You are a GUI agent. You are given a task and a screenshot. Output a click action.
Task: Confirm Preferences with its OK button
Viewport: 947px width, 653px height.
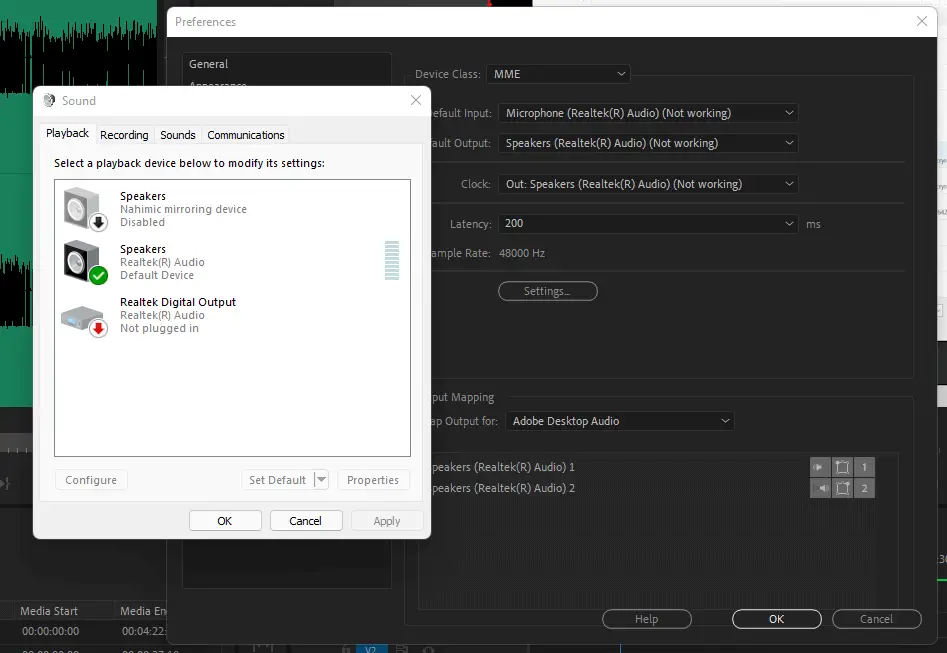coord(777,619)
